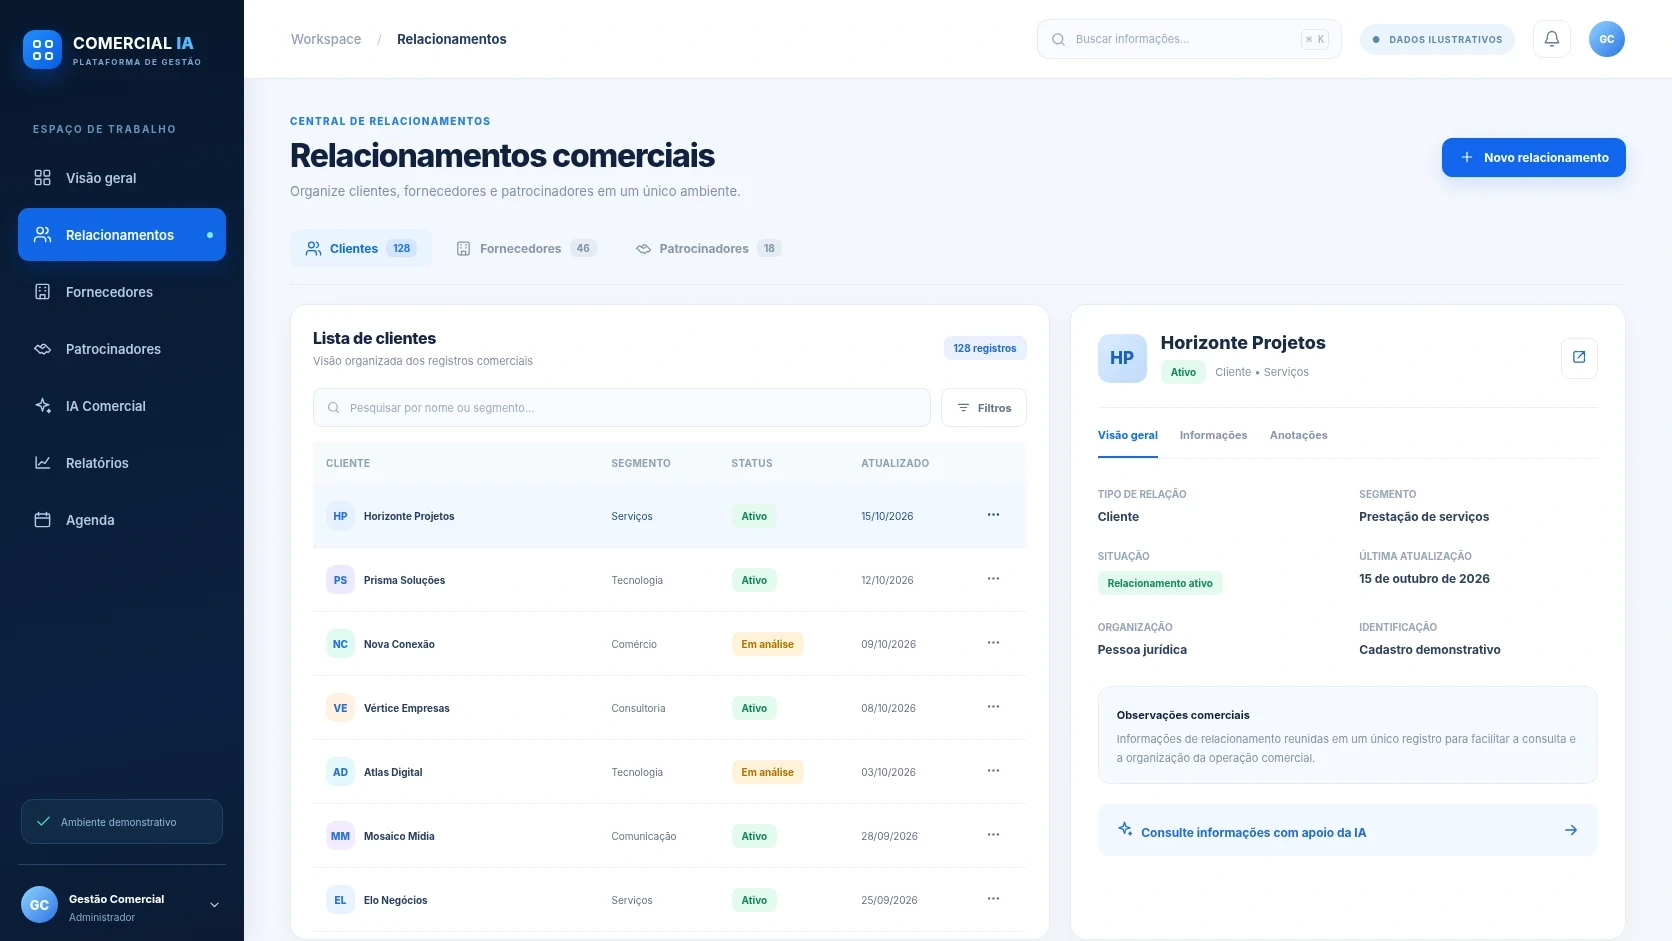This screenshot has height=941, width=1672.
Task: Open row options for Vértice Empresas
Action: [x=993, y=707]
